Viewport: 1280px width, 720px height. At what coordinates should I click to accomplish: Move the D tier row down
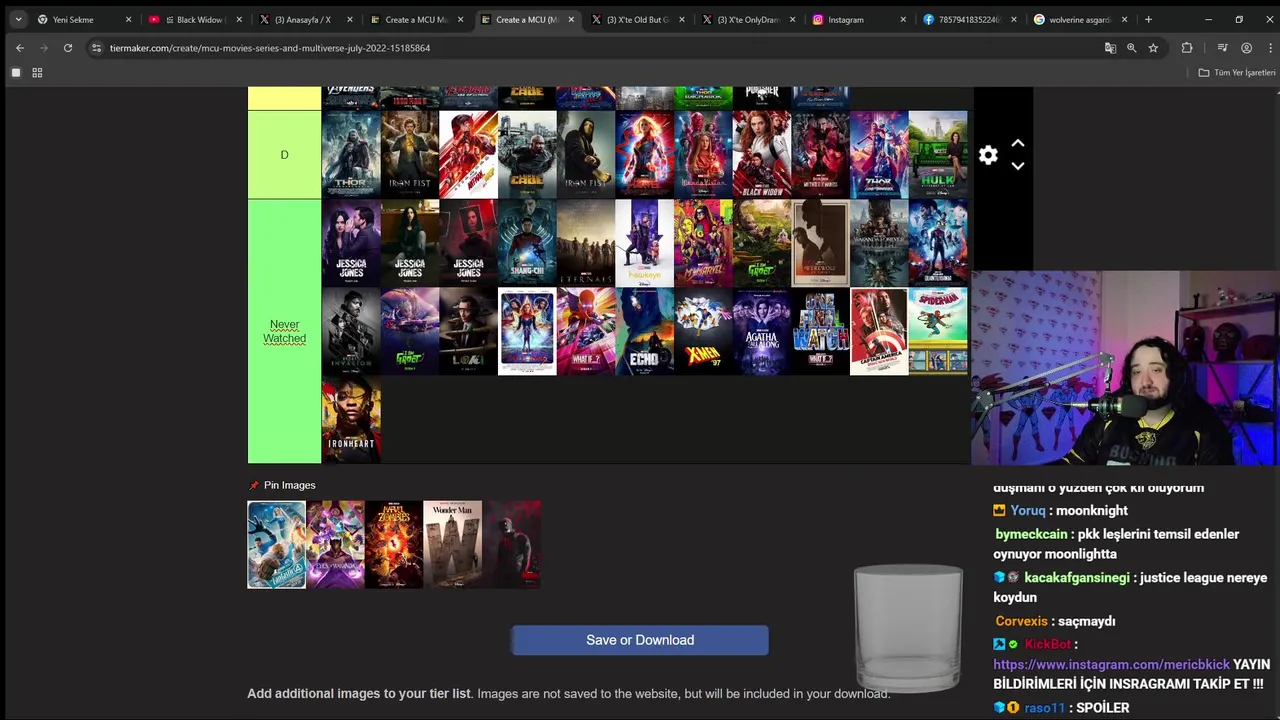(x=1017, y=166)
